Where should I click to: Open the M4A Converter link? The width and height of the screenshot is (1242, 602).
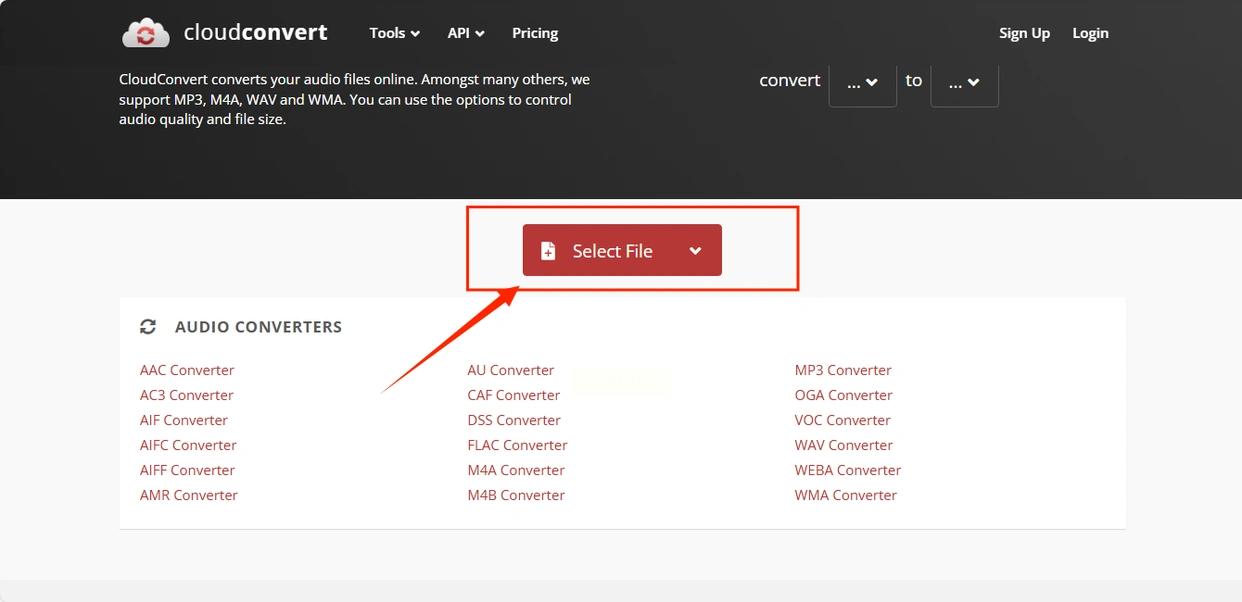pyautogui.click(x=516, y=470)
